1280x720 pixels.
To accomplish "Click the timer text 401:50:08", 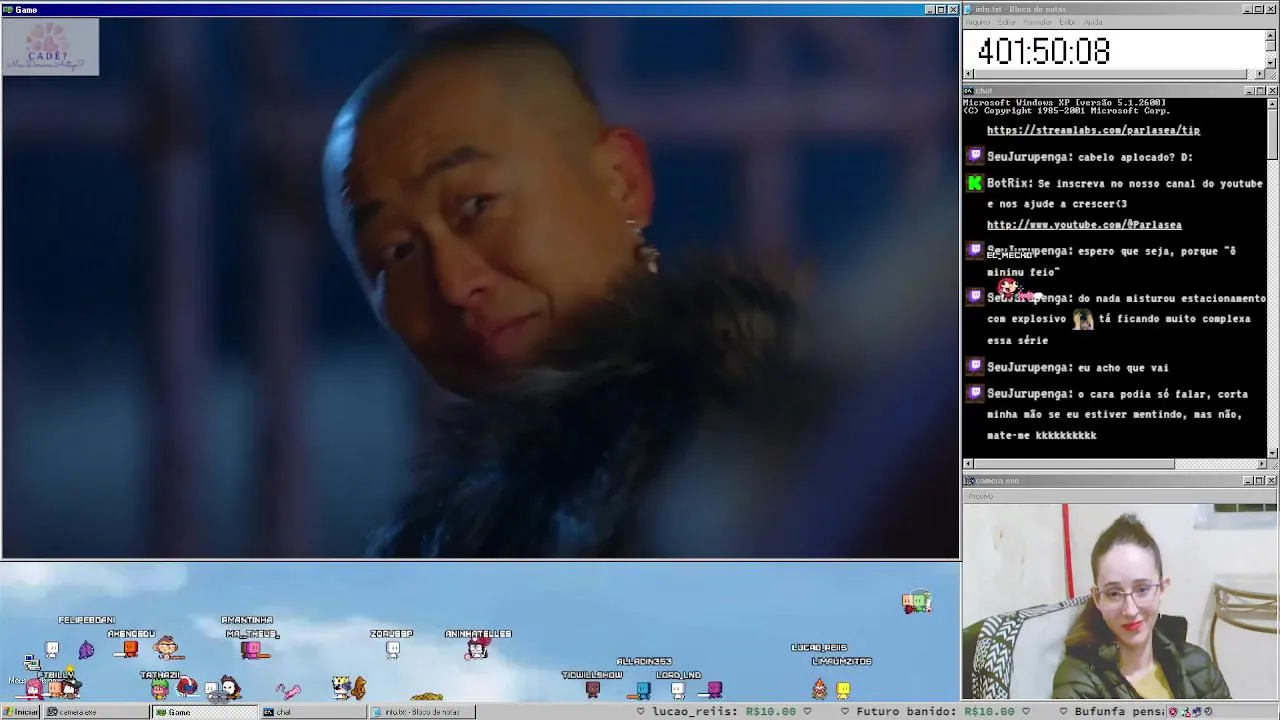I will (1043, 52).
